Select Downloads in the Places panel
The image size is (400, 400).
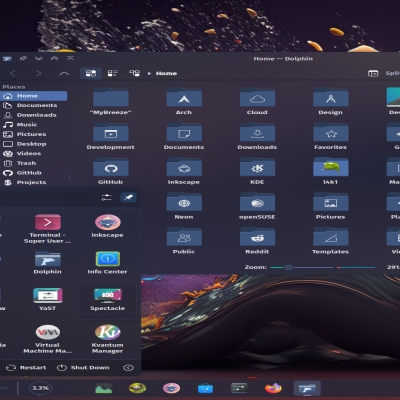point(34,115)
